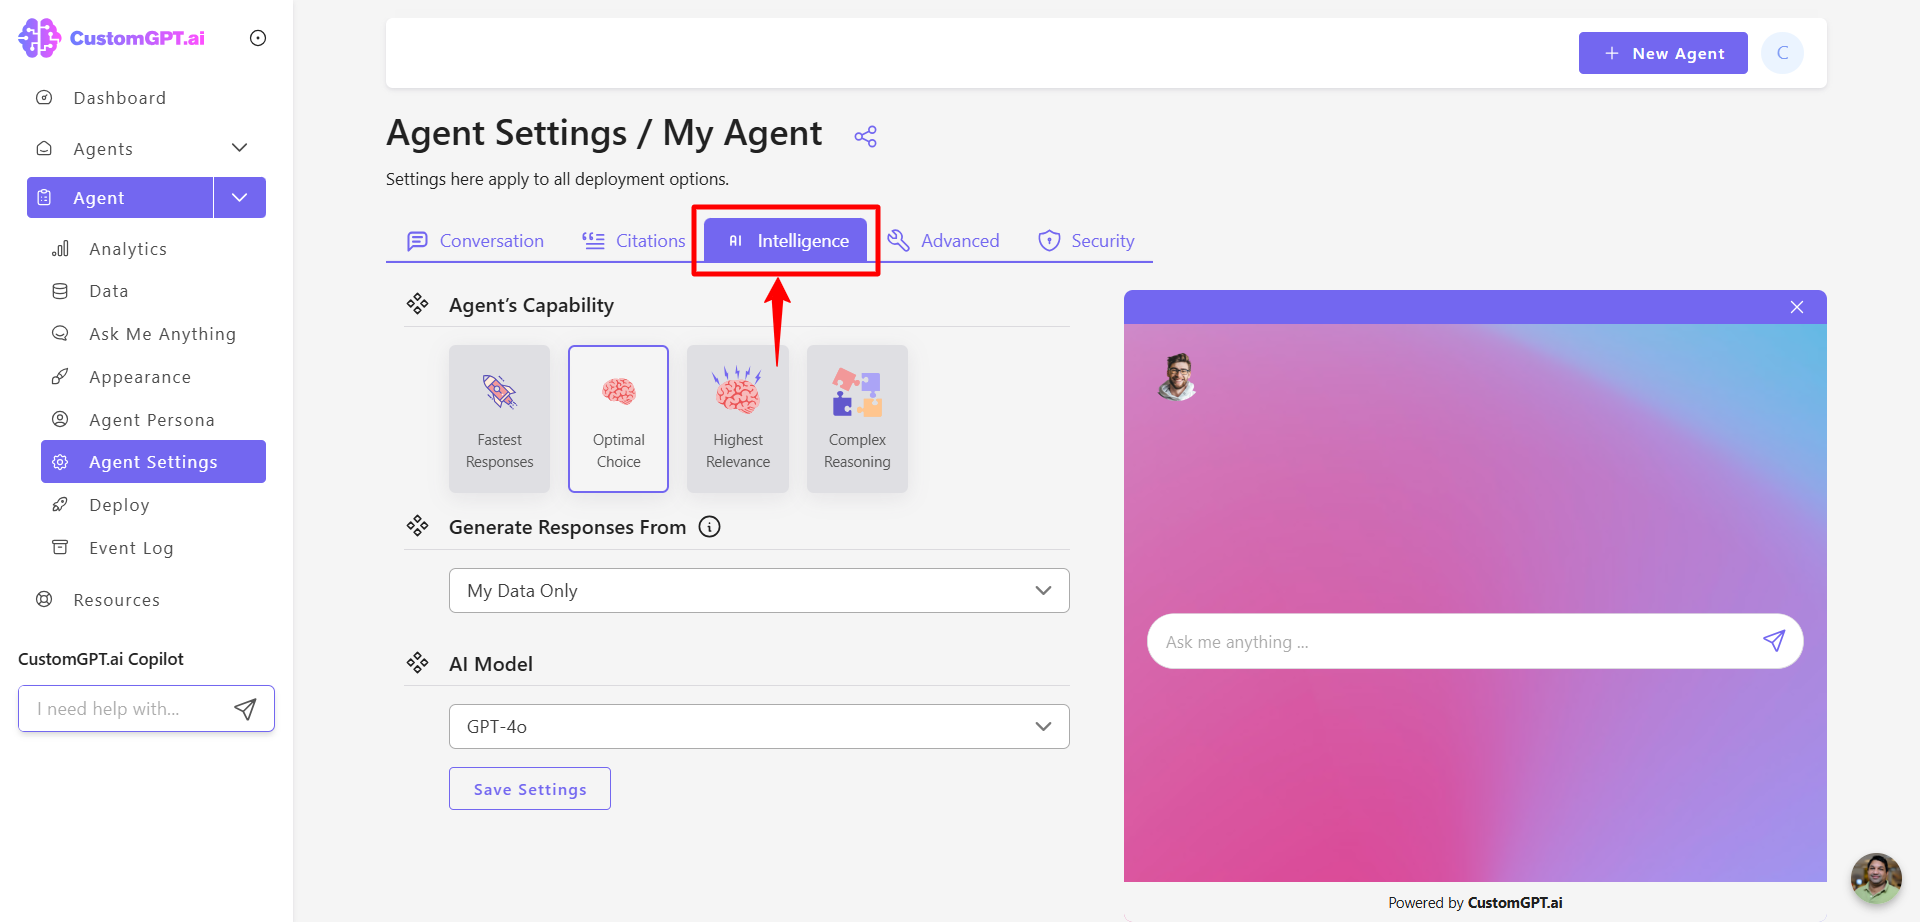
Task: Choose Complex Reasoning capability
Action: point(857,419)
